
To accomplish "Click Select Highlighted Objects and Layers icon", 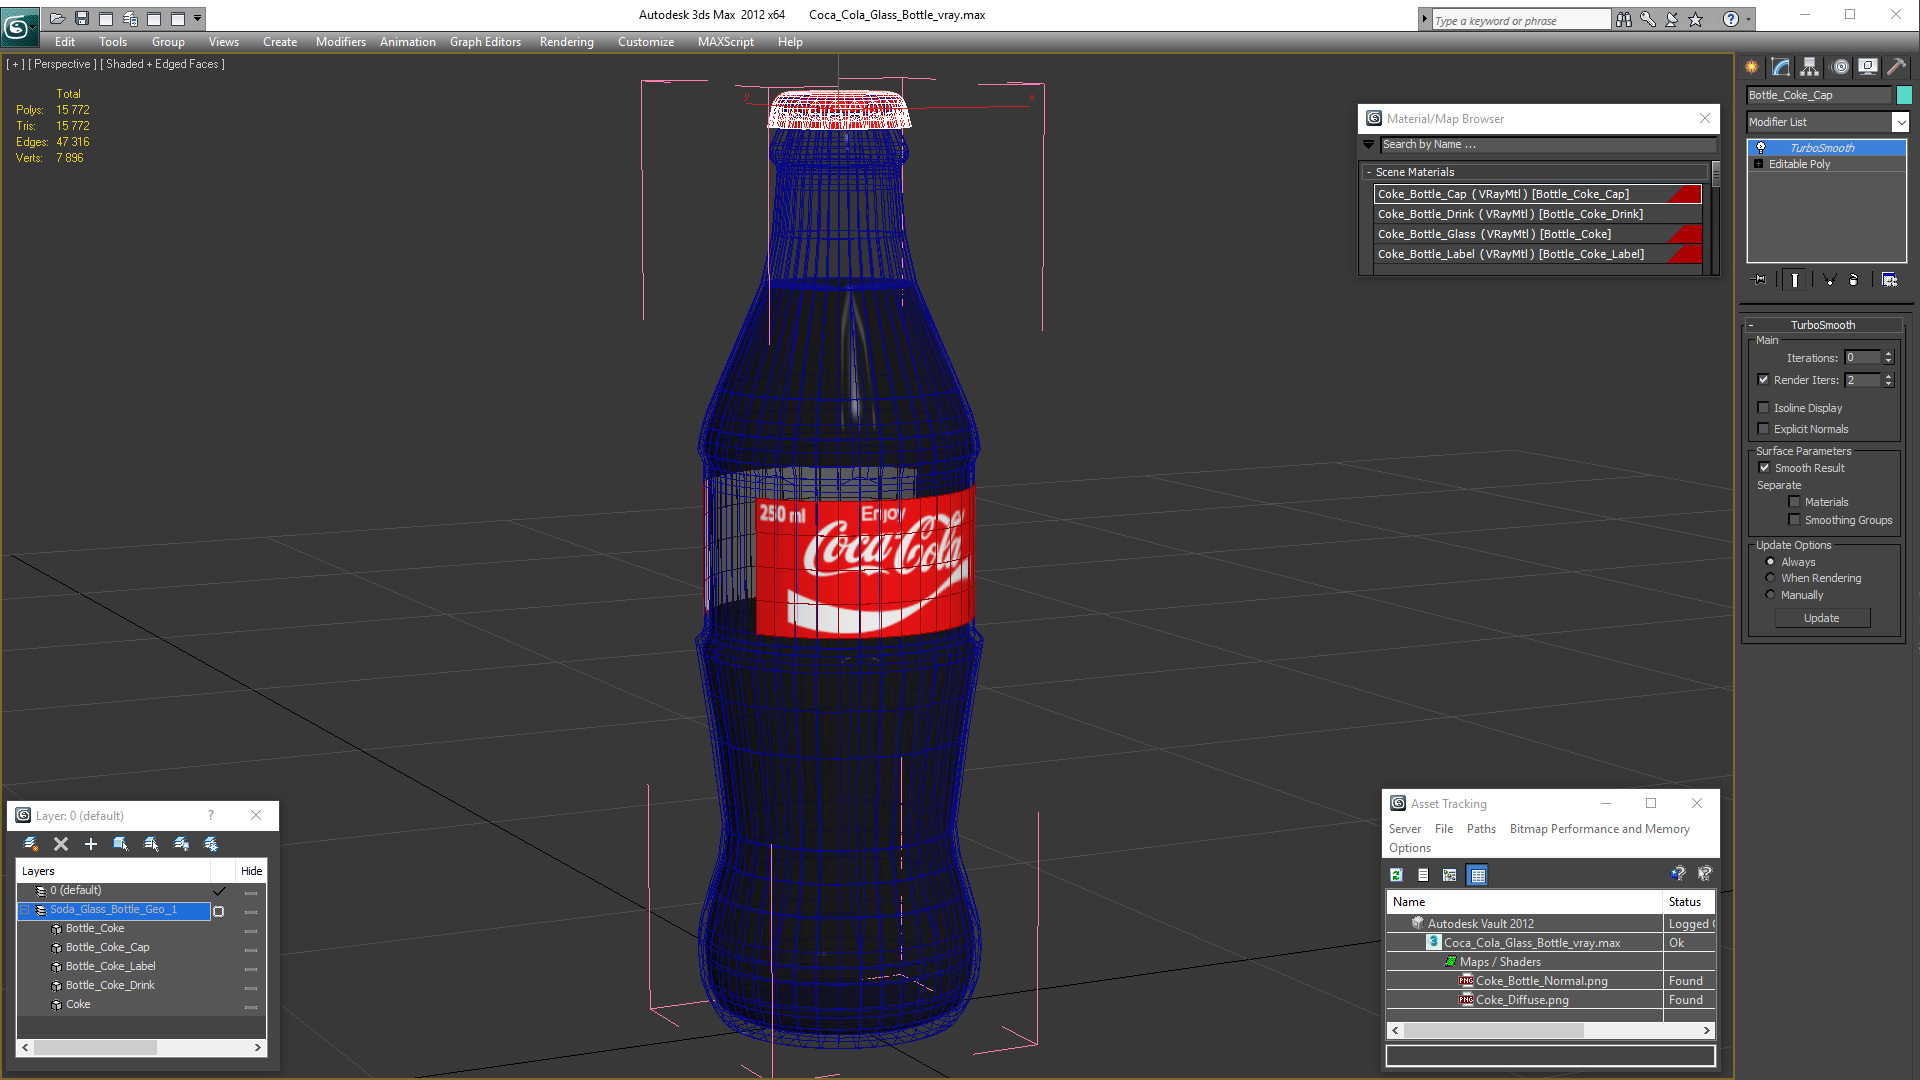I will coord(121,844).
